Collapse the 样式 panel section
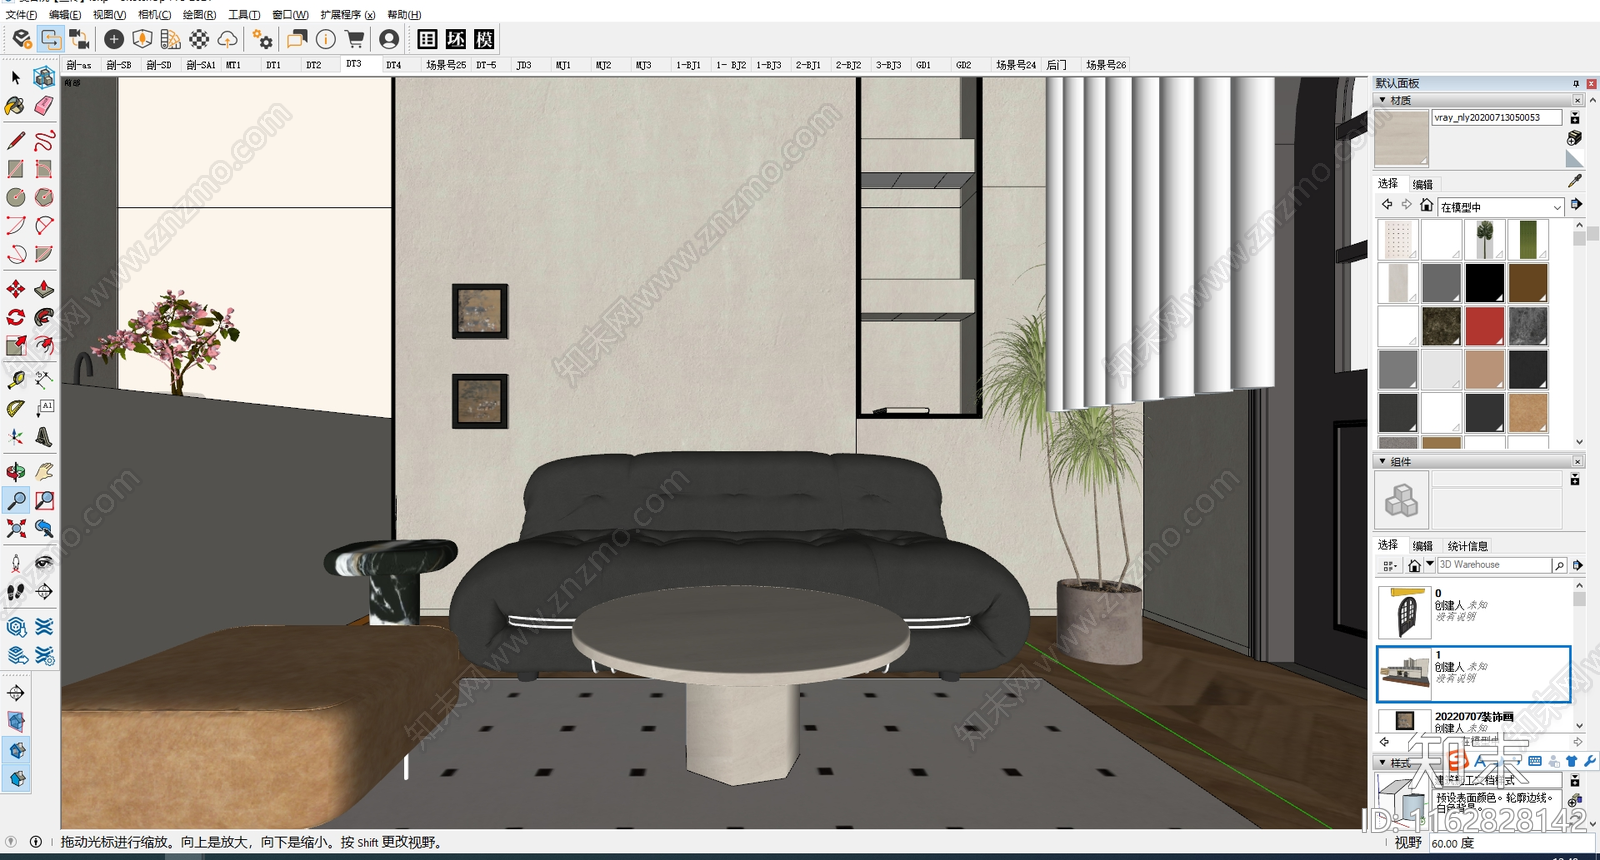The height and width of the screenshot is (860, 1600). pyautogui.click(x=1383, y=762)
